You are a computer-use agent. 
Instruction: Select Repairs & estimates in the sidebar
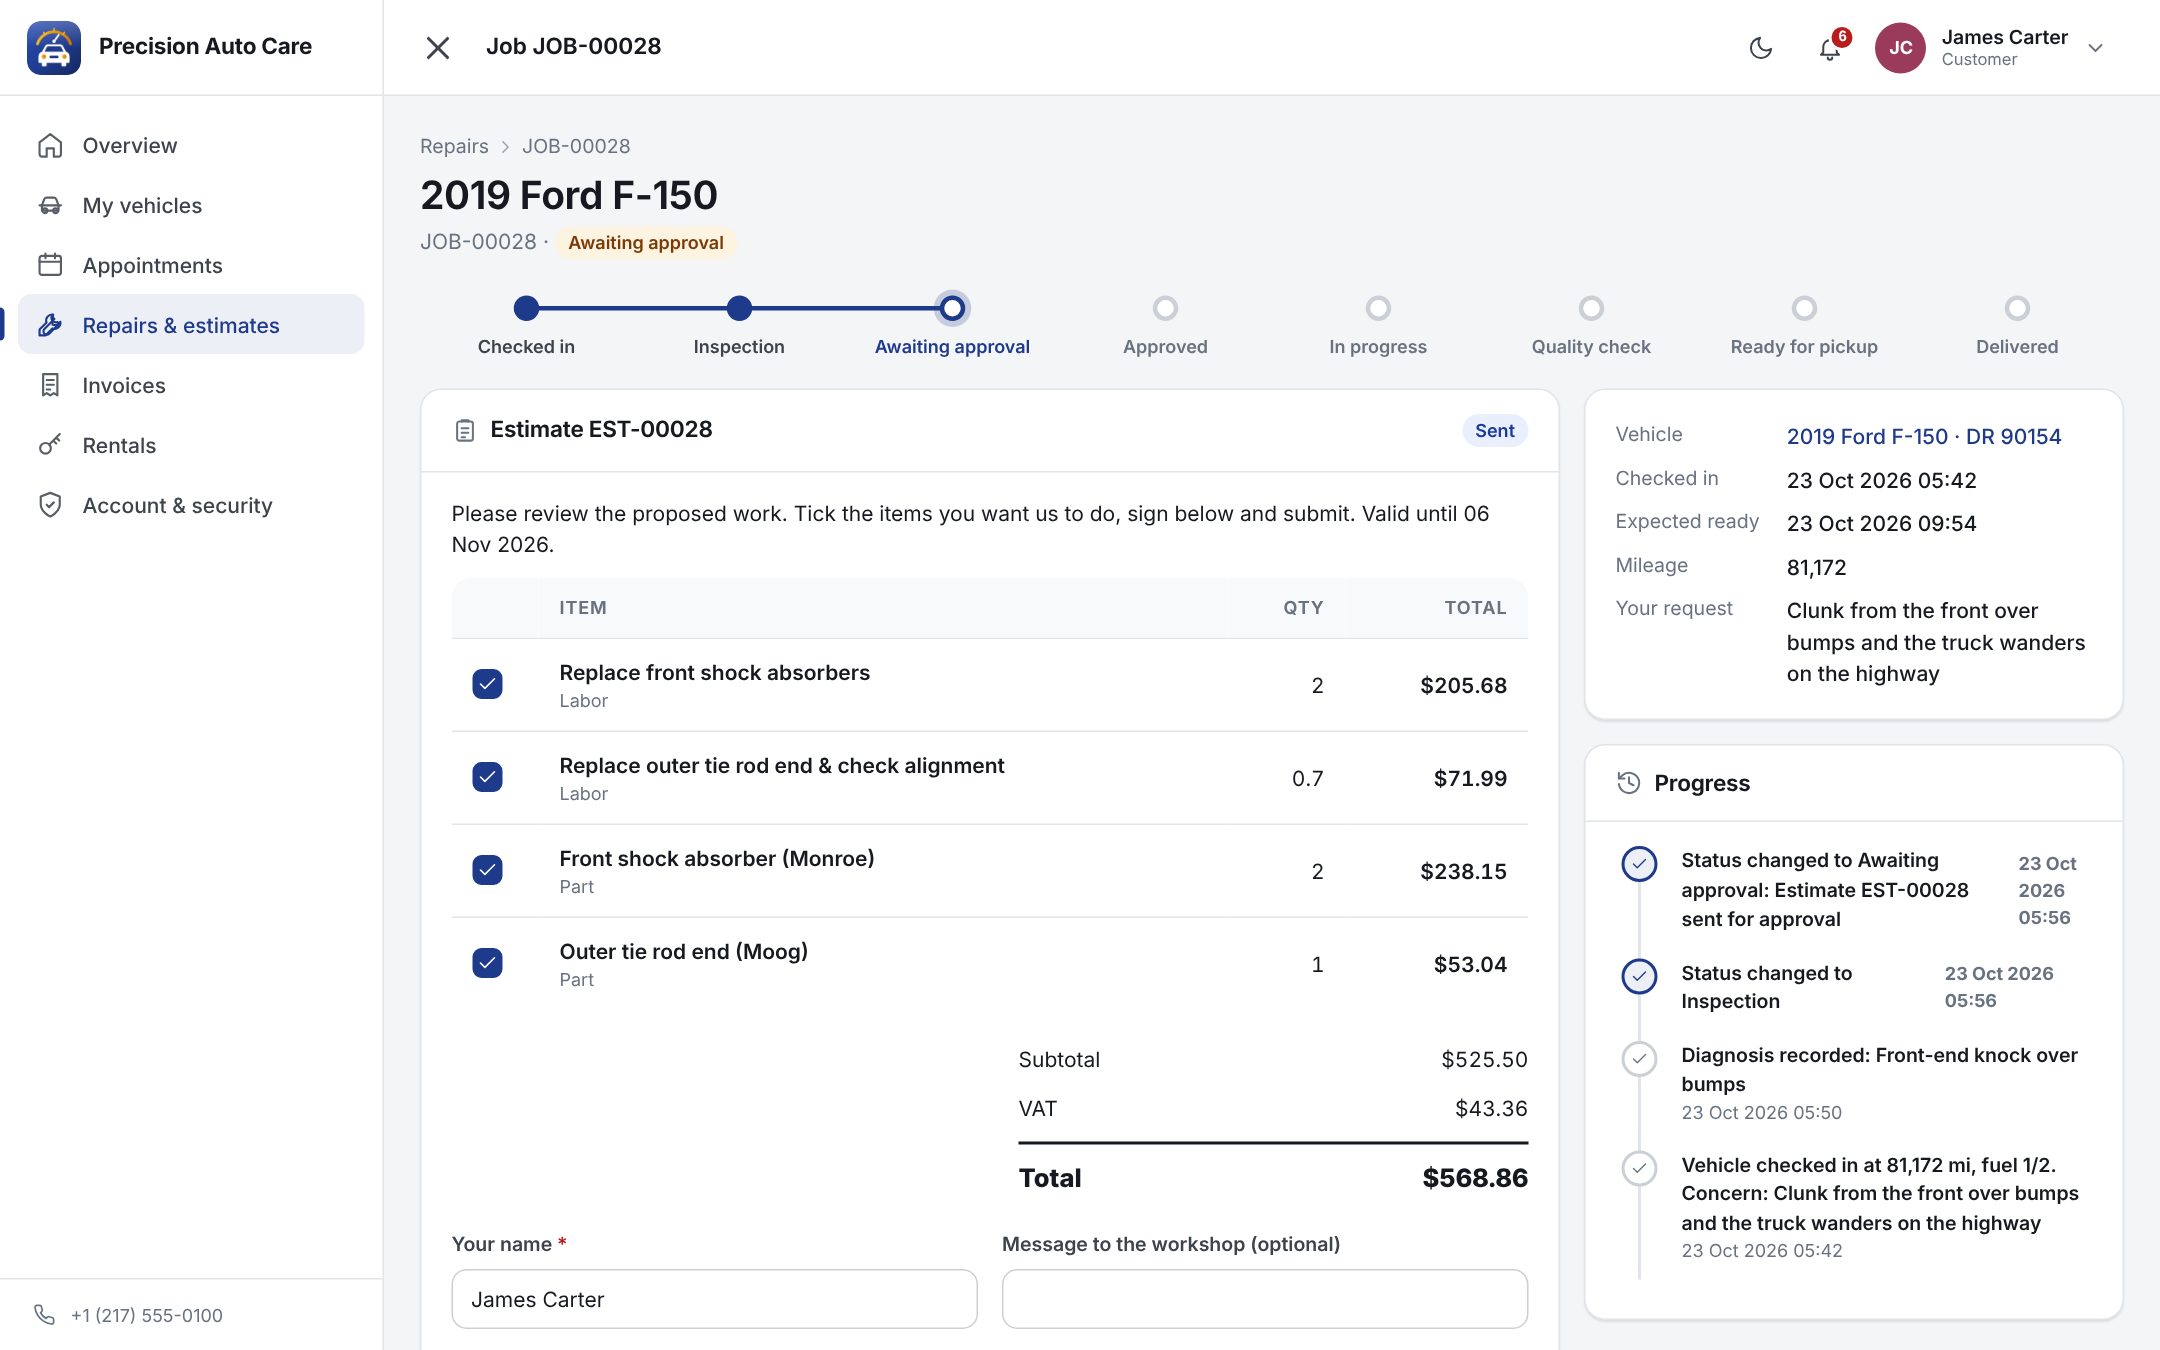click(191, 324)
